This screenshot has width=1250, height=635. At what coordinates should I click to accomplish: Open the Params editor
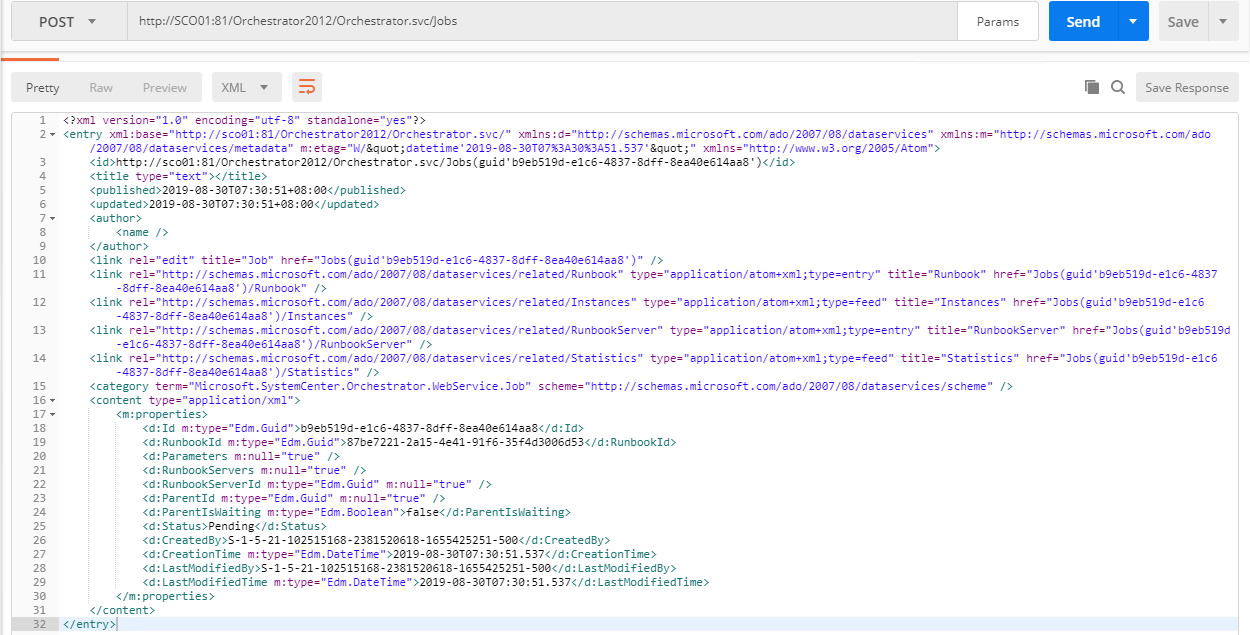(x=998, y=21)
